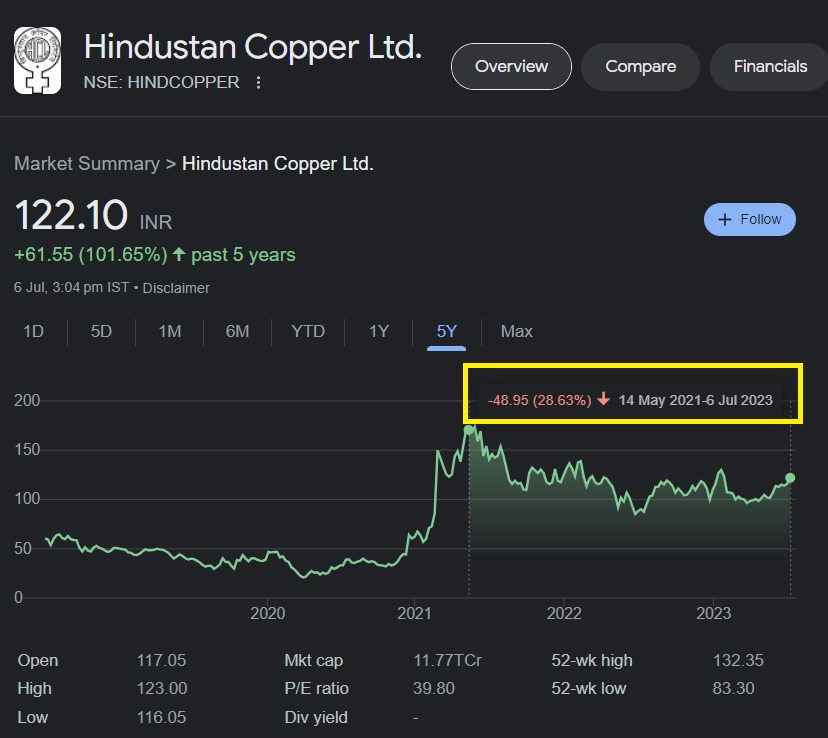This screenshot has width=828, height=738.
Task: Click the Div yield label
Action: tap(316, 717)
